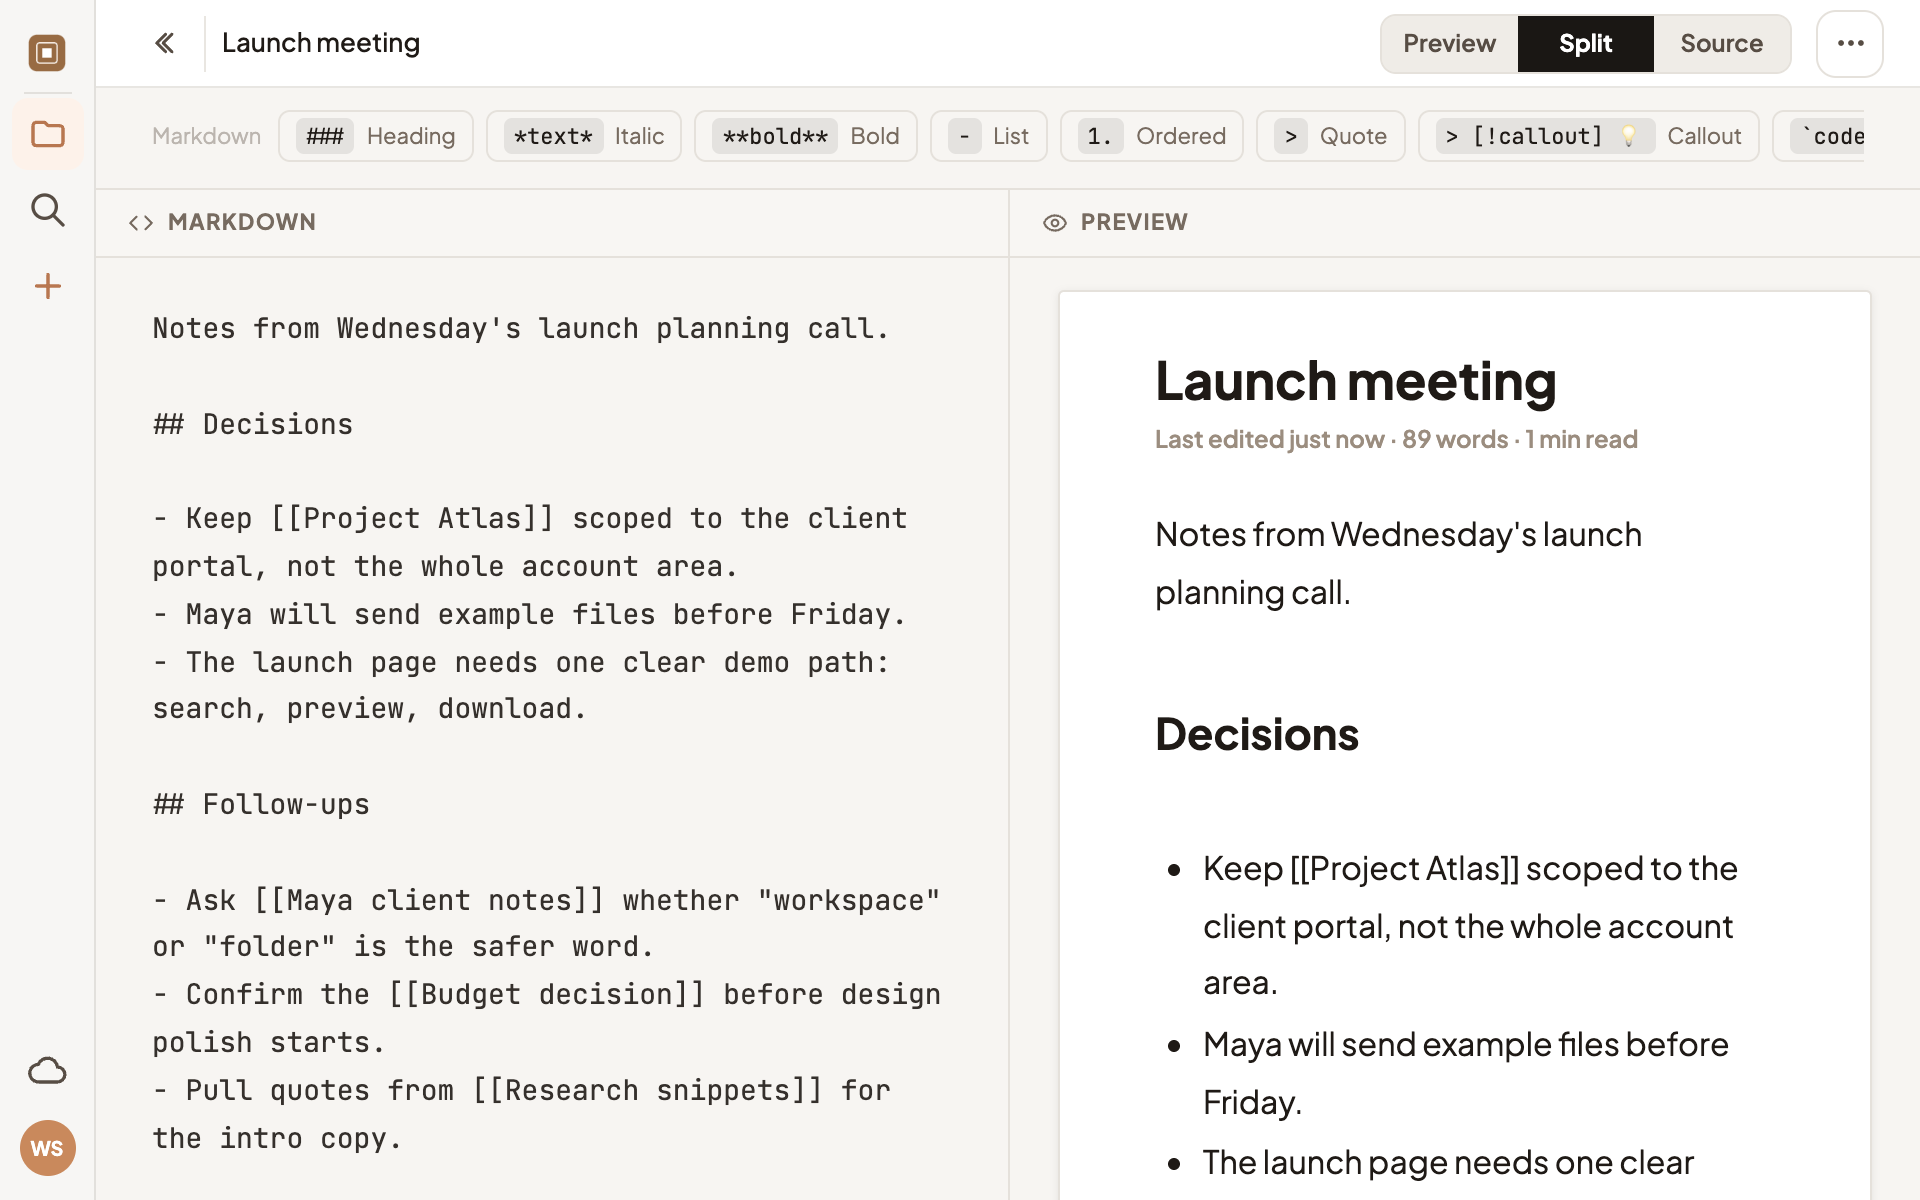The height and width of the screenshot is (1200, 1920).
Task: Open the folder files icon
Action: click(x=47, y=134)
